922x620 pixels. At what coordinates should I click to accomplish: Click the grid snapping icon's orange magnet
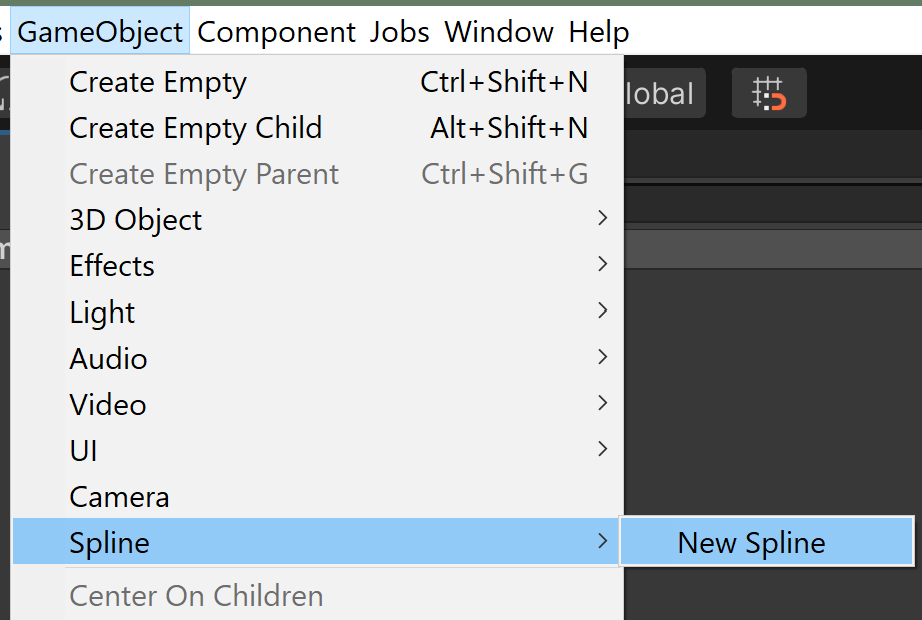click(769, 92)
